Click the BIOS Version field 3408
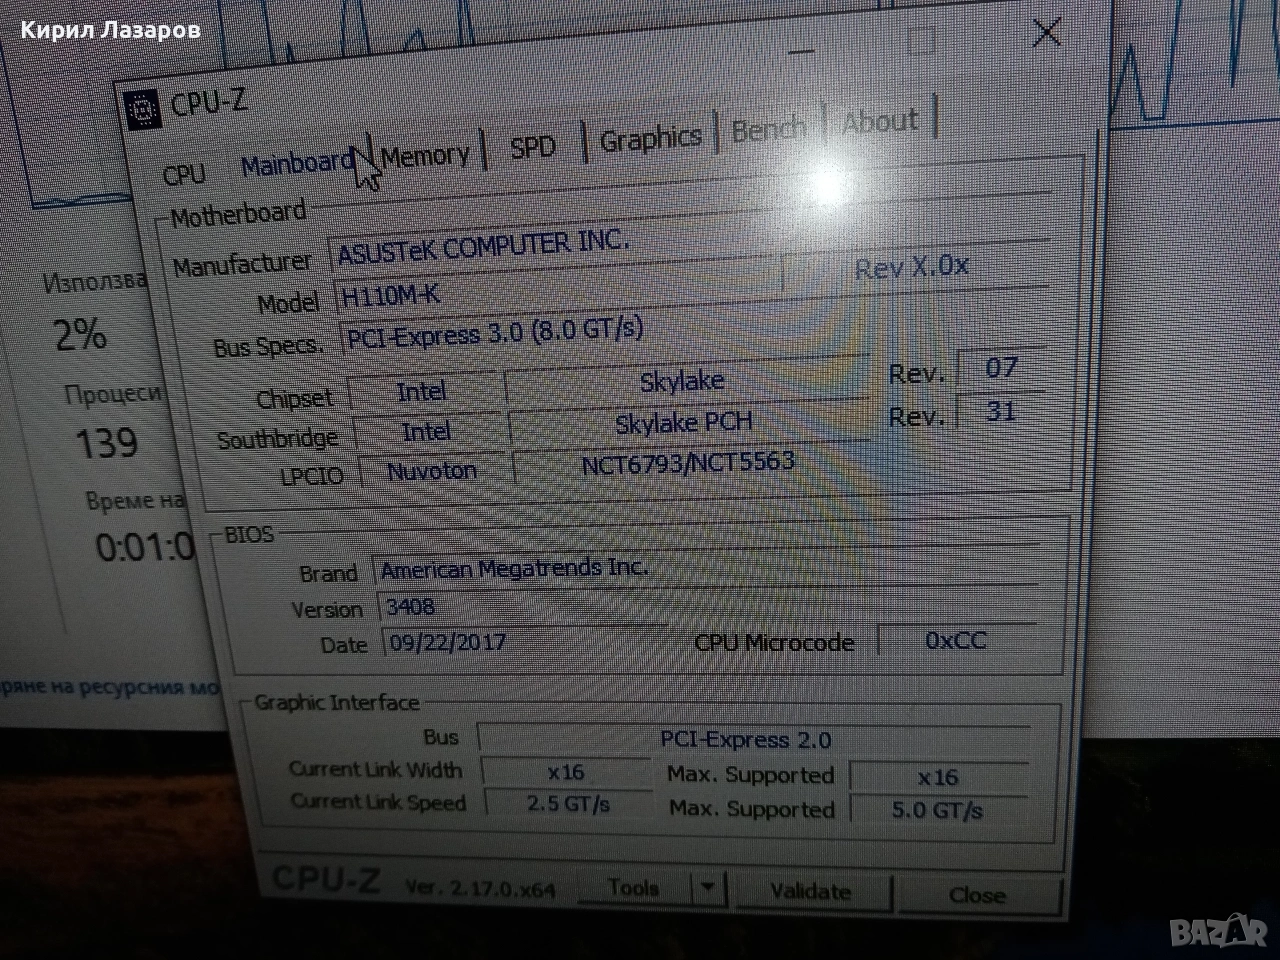 520,606
